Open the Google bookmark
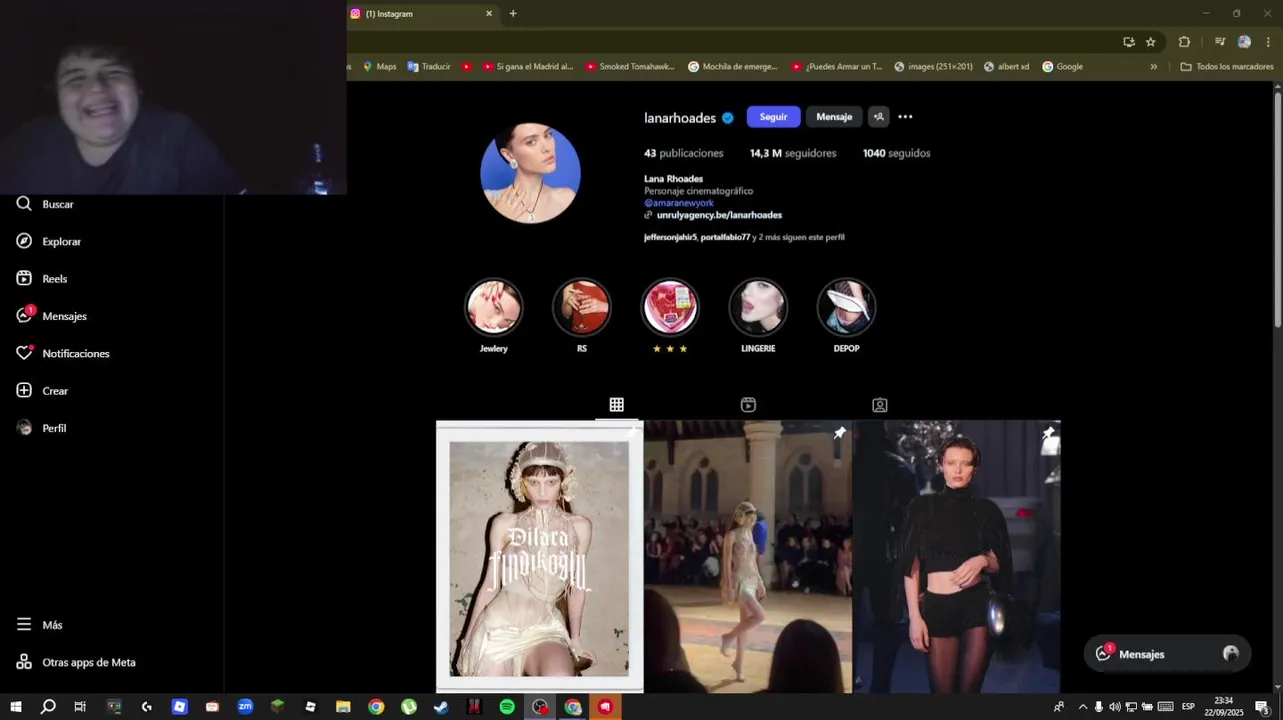Image resolution: width=1283 pixels, height=720 pixels. pos(1062,67)
